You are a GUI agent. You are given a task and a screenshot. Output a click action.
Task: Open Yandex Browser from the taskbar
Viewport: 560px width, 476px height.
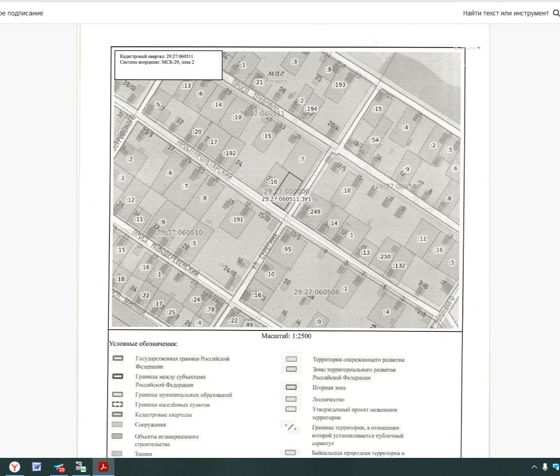pyautogui.click(x=15, y=467)
